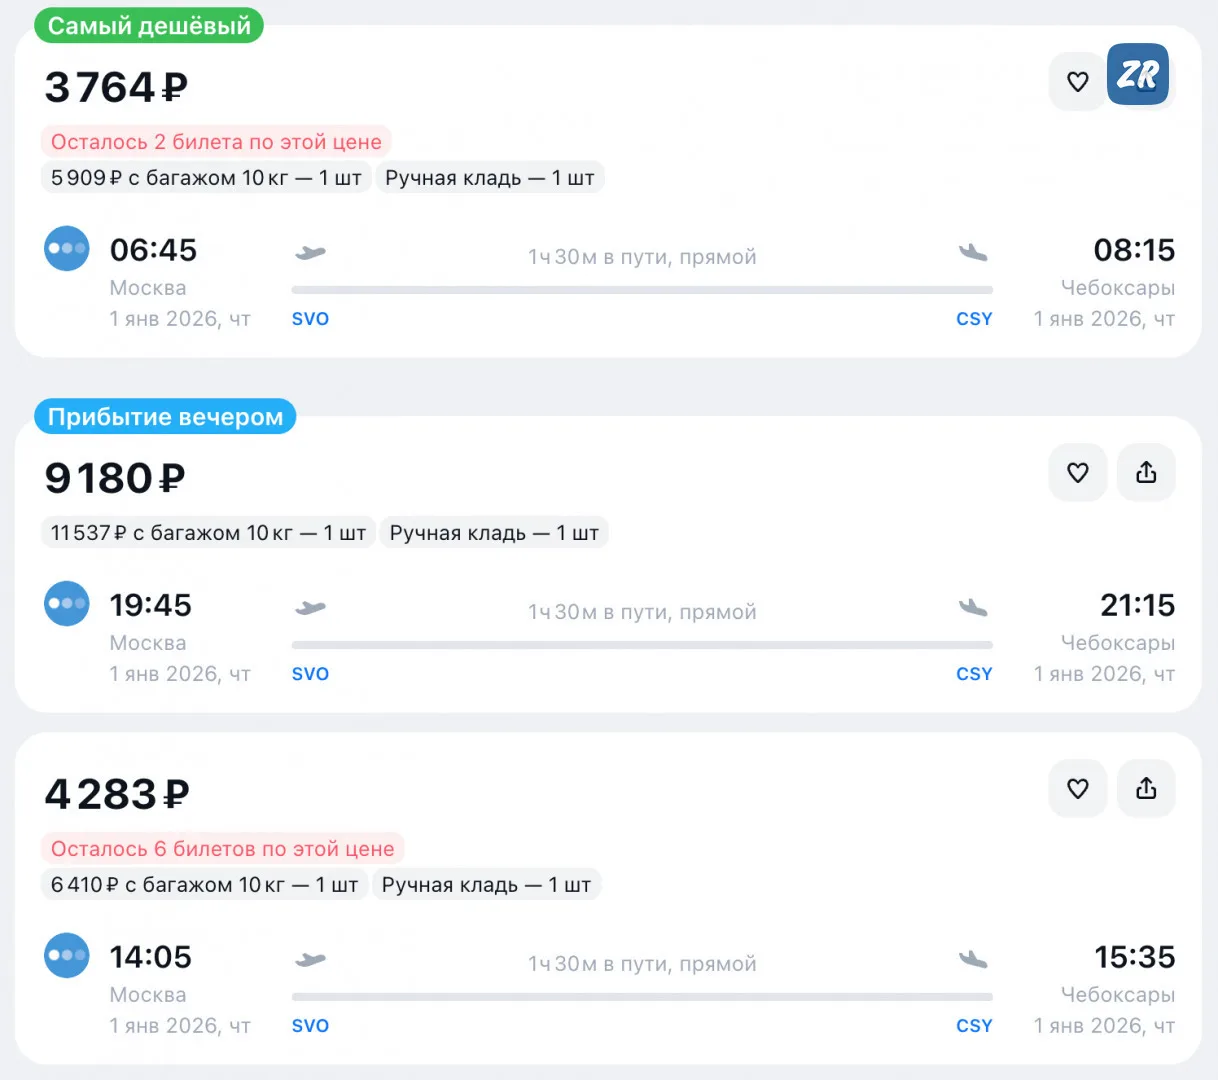Click the airline logo next to 19:45 departure
Image resolution: width=1218 pixels, height=1080 pixels.
tap(67, 604)
